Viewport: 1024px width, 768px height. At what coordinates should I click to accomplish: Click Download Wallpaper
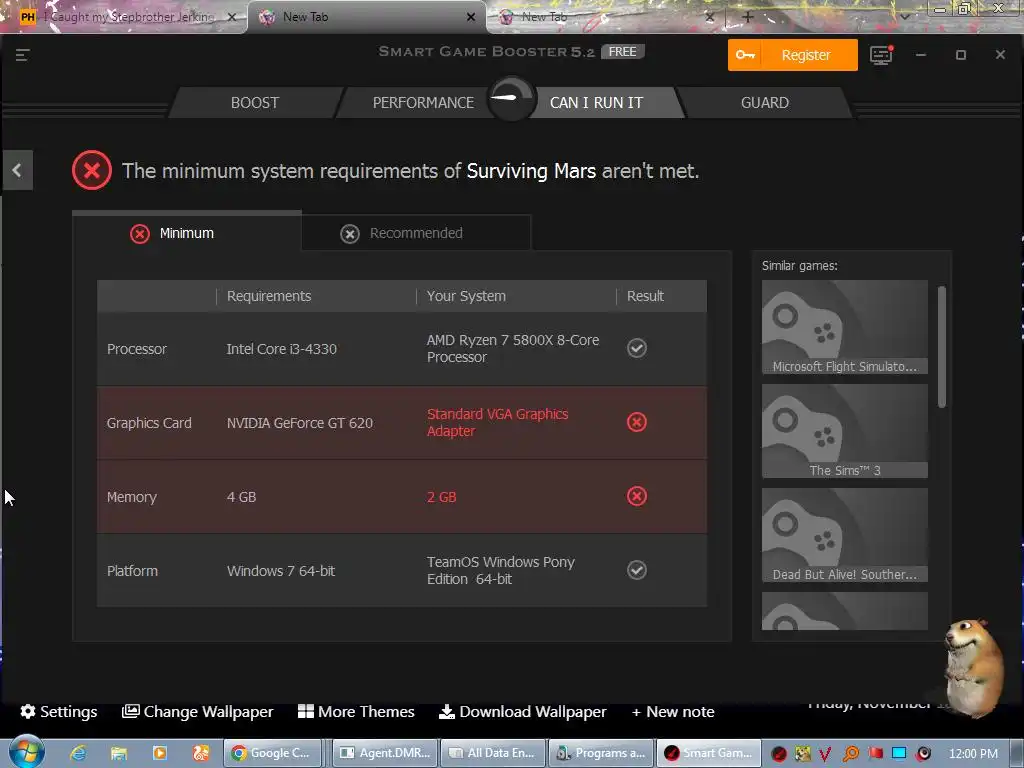[x=522, y=711]
